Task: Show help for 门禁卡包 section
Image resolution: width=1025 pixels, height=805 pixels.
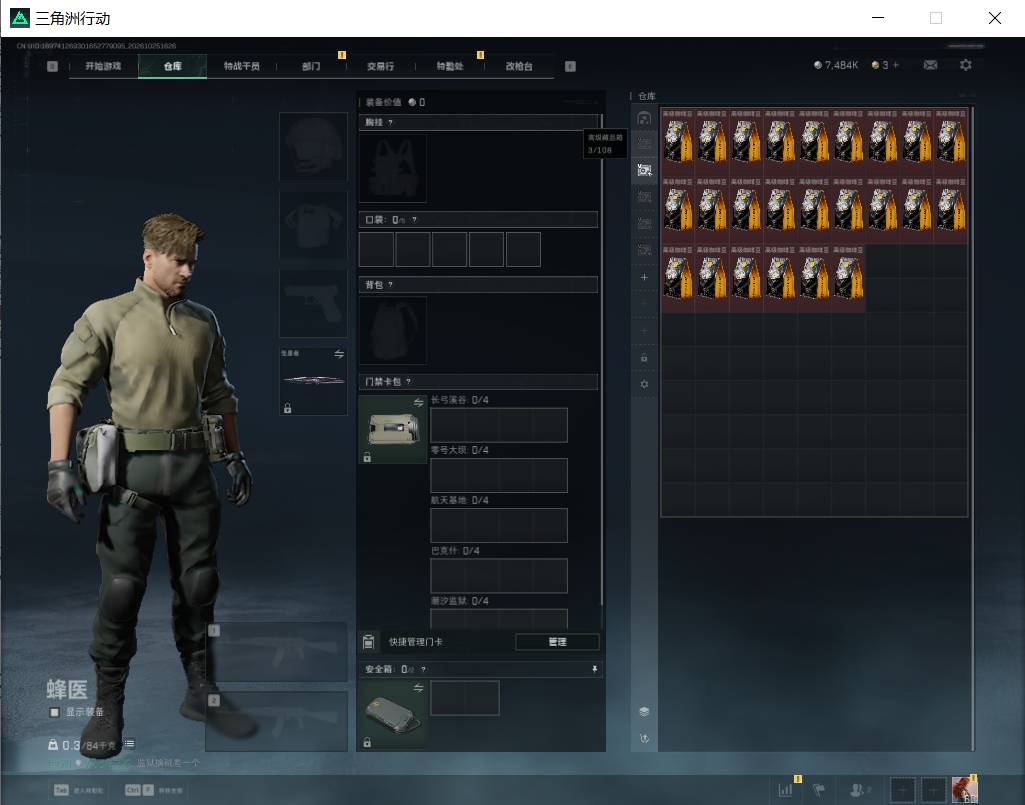Action: (x=409, y=381)
